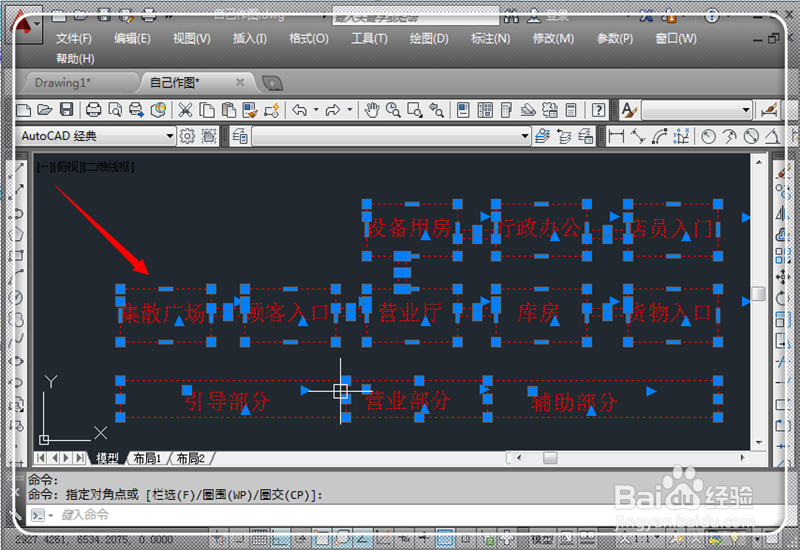Click the new drawing tab button
Image resolution: width=800 pixels, height=550 pixels.
click(x=272, y=83)
